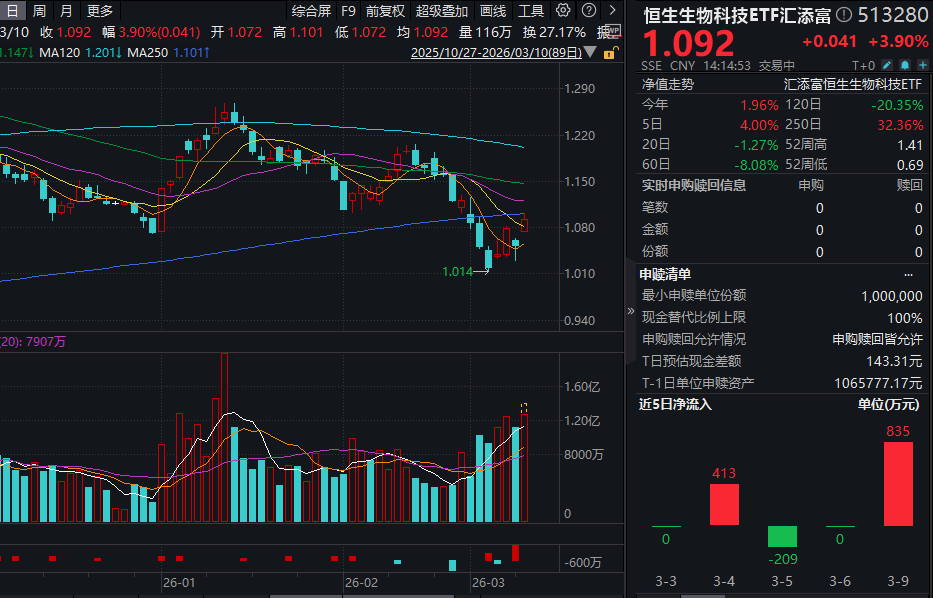Switch to the 日 daily tab
Viewport: 933px width, 598px height.
pyautogui.click(x=11, y=10)
